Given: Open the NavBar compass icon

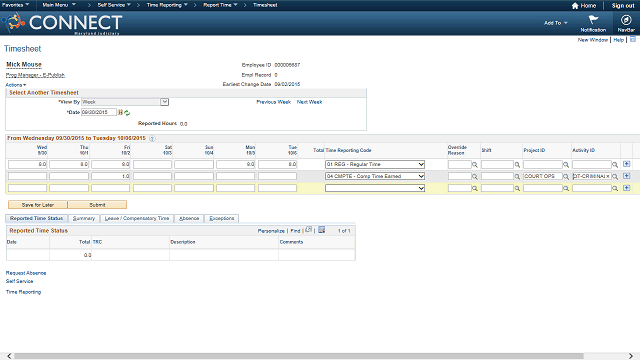Looking at the screenshot, I should click(626, 20).
